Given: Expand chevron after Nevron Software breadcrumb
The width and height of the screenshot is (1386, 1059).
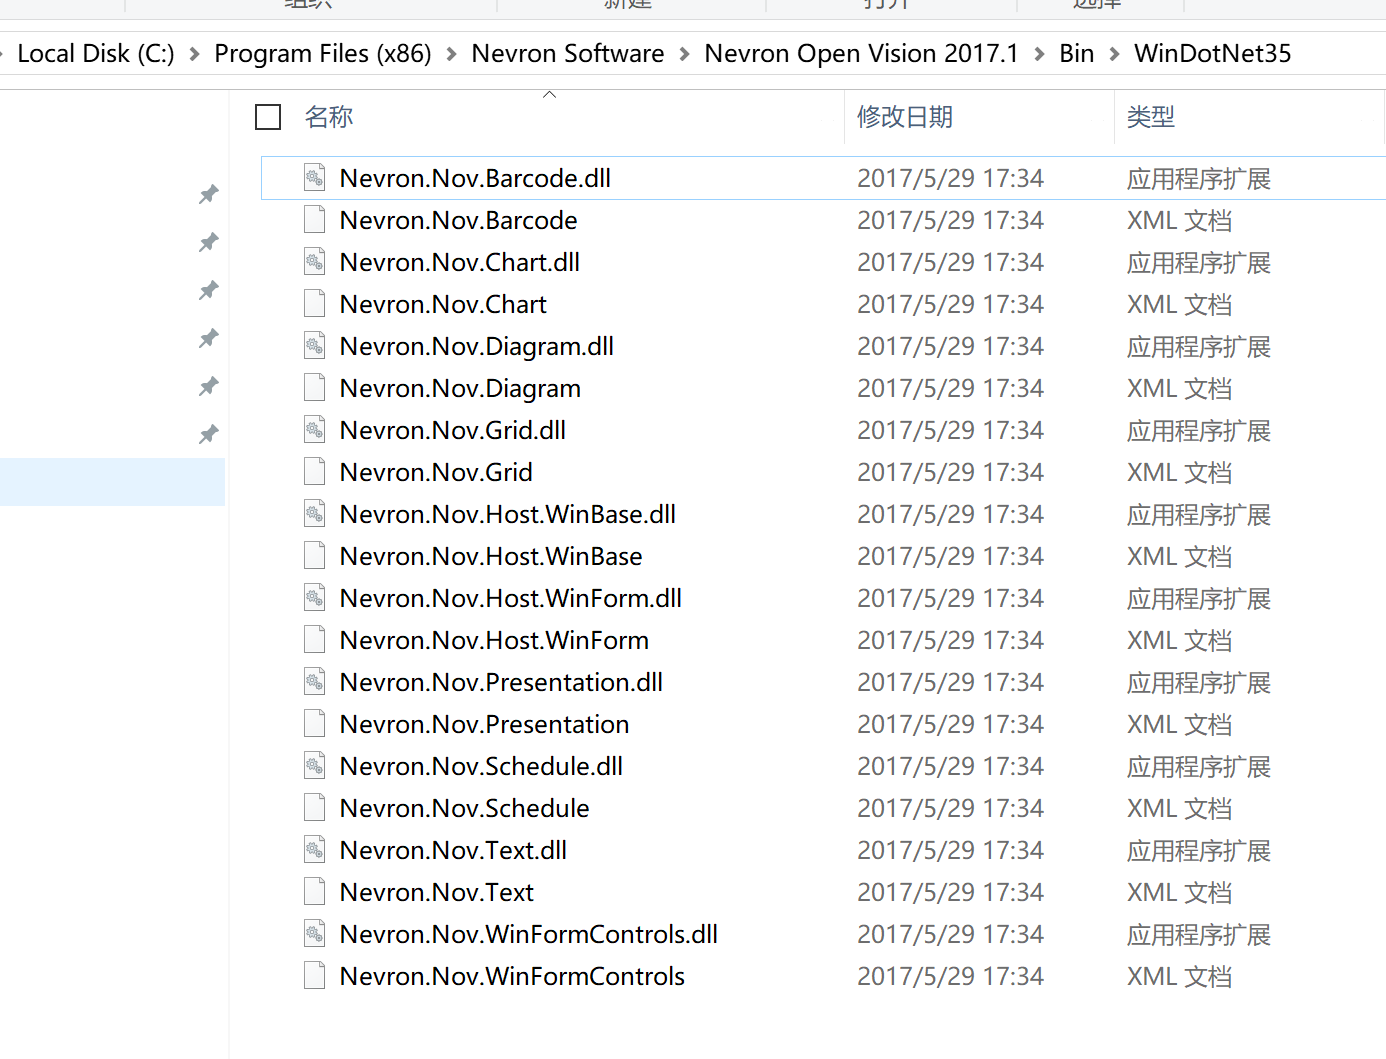Looking at the screenshot, I should [684, 54].
